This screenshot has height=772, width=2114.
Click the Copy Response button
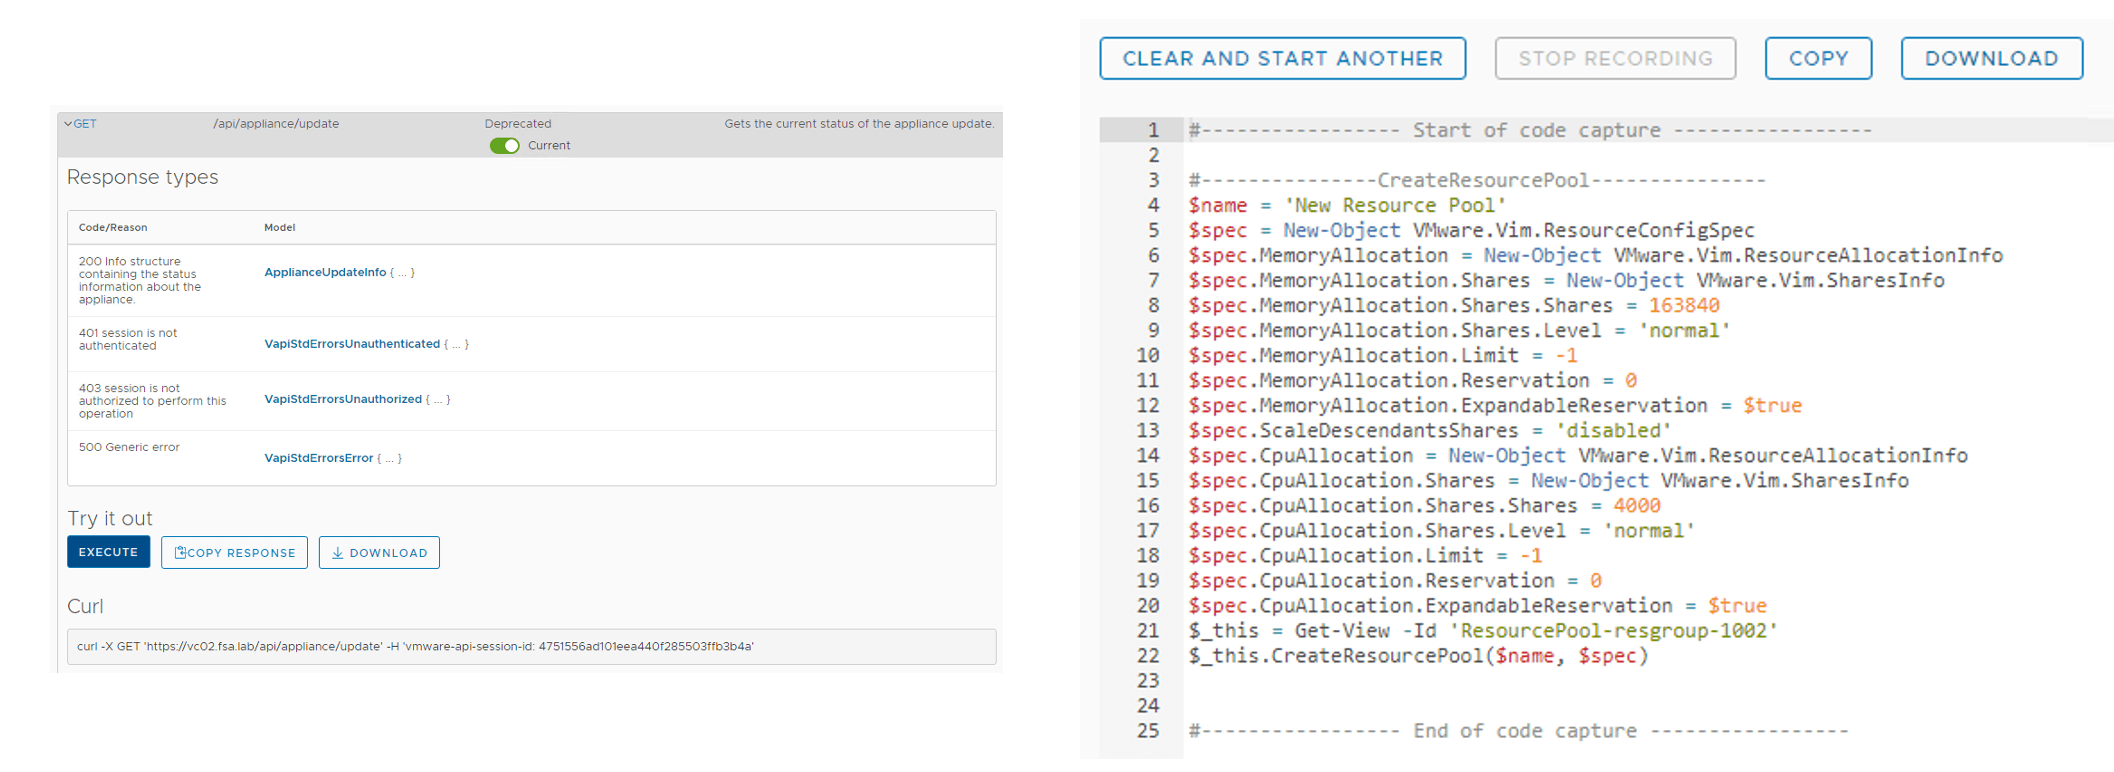(x=234, y=552)
